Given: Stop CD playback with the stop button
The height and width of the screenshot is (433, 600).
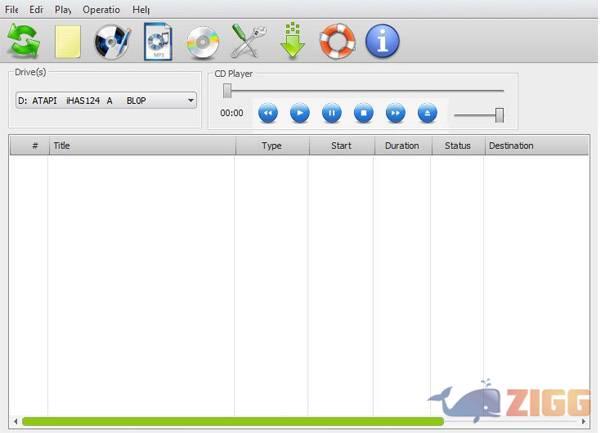Looking at the screenshot, I should click(363, 113).
